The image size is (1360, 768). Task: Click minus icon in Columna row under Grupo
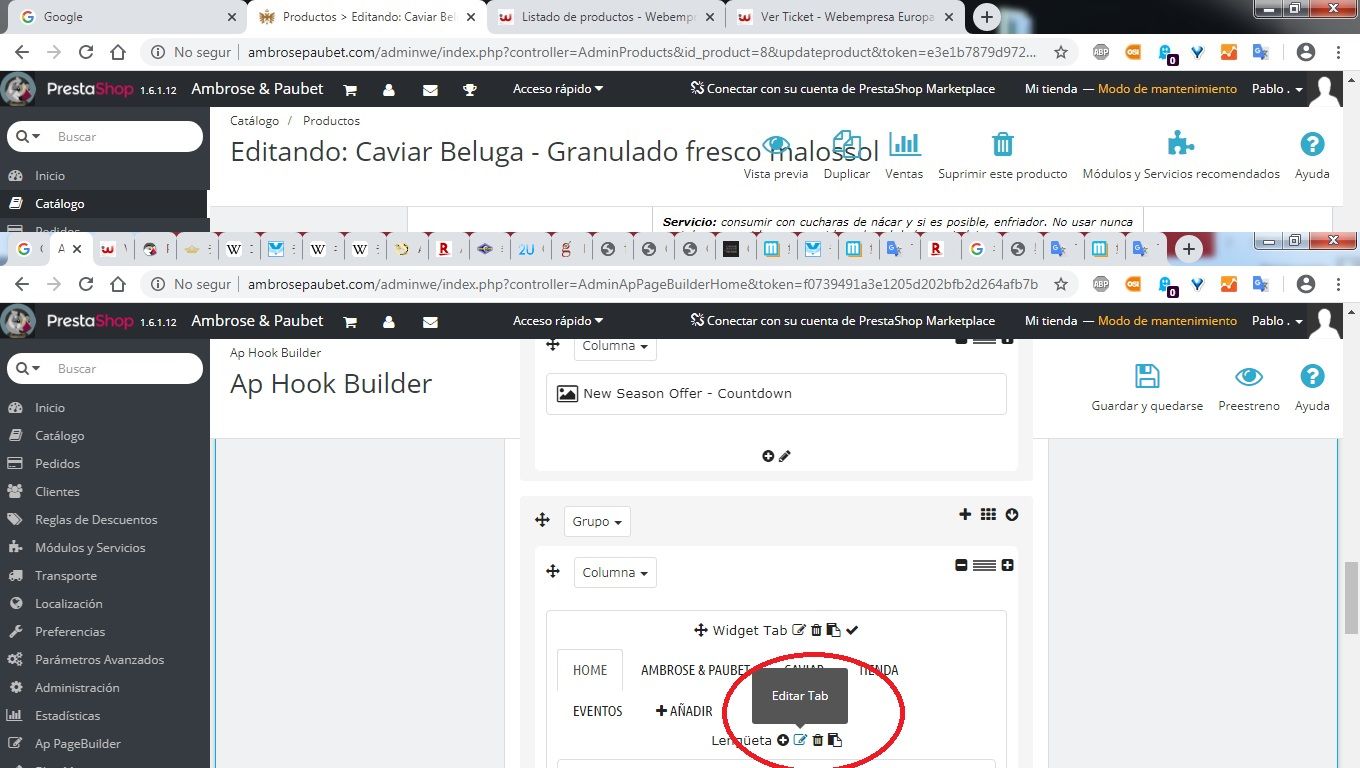click(x=962, y=565)
